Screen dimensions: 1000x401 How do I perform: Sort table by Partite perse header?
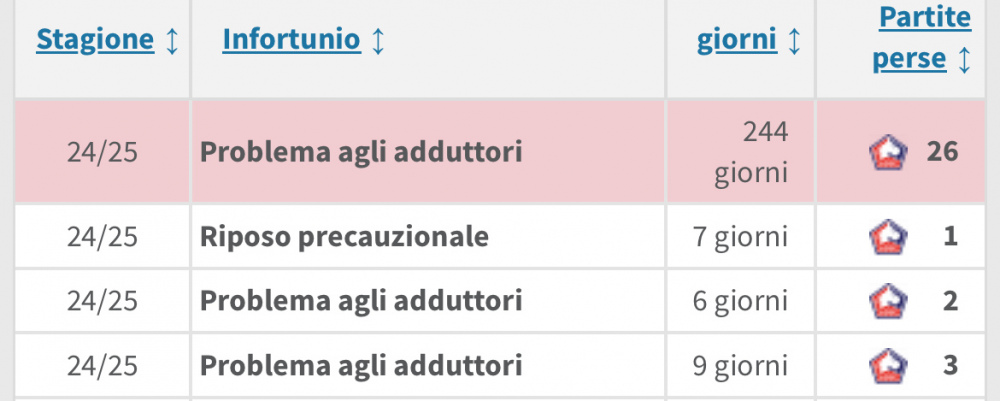pos(922,38)
